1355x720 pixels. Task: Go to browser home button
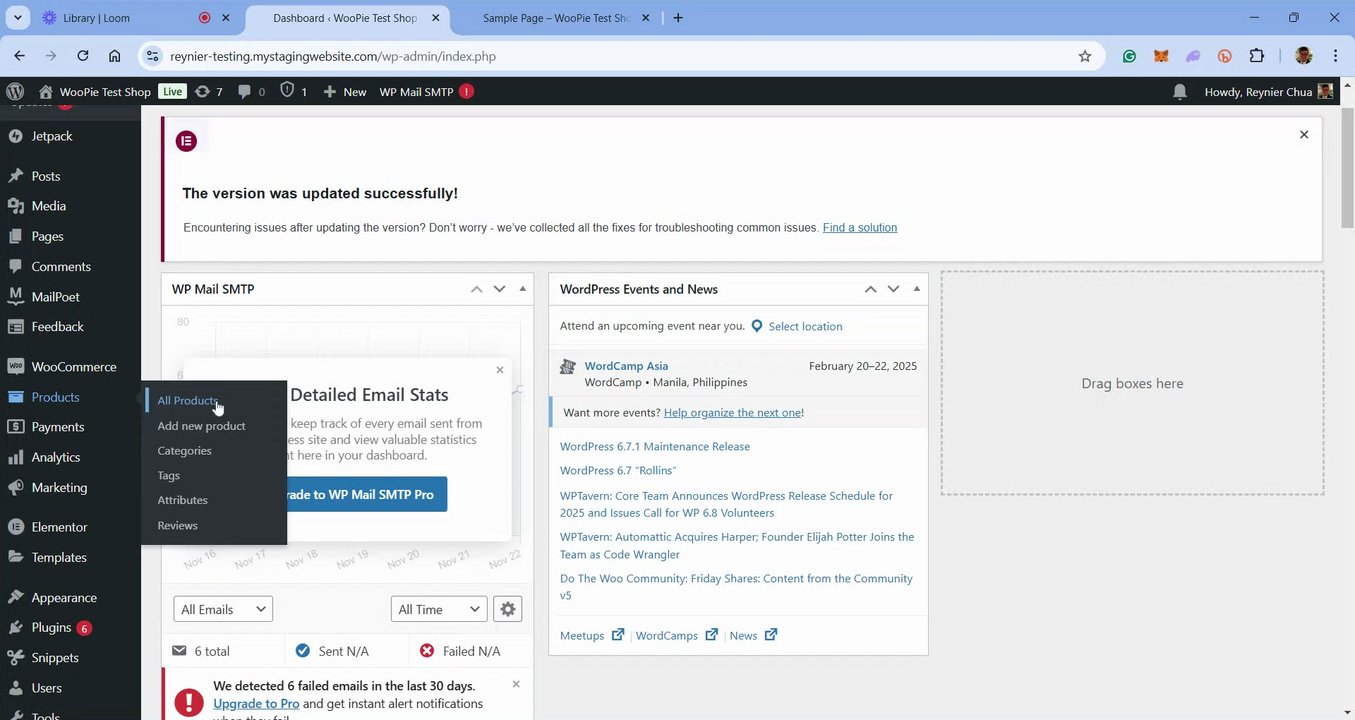115,56
